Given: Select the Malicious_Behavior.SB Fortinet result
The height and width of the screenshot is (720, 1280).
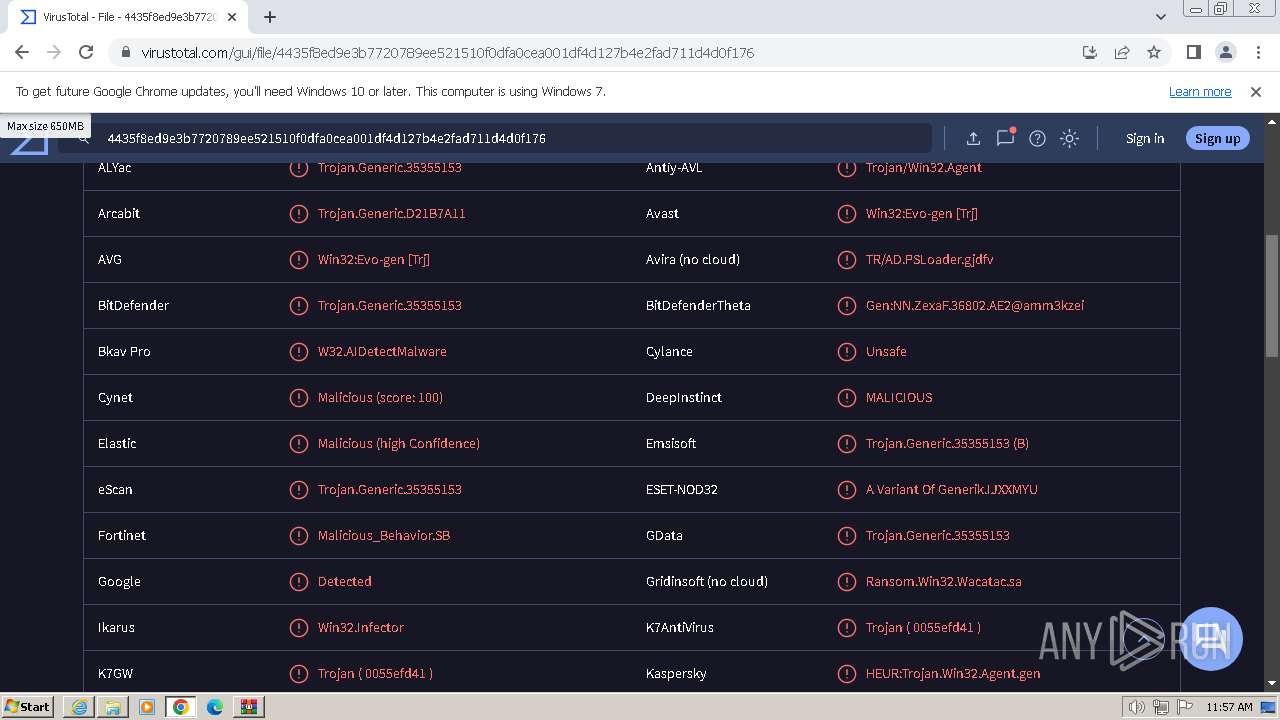Looking at the screenshot, I should [384, 535].
